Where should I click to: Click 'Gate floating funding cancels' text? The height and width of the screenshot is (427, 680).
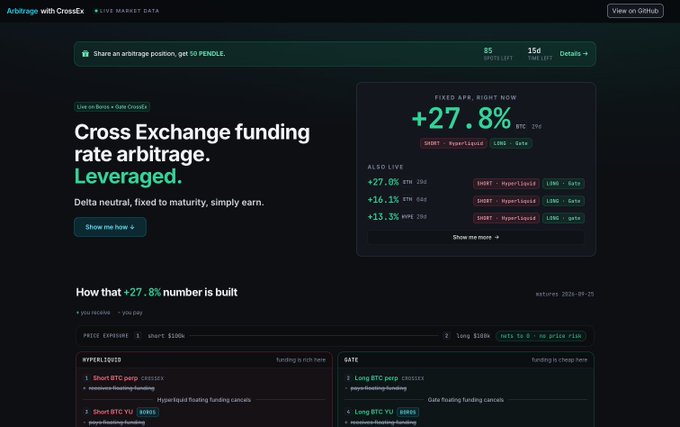click(466, 400)
